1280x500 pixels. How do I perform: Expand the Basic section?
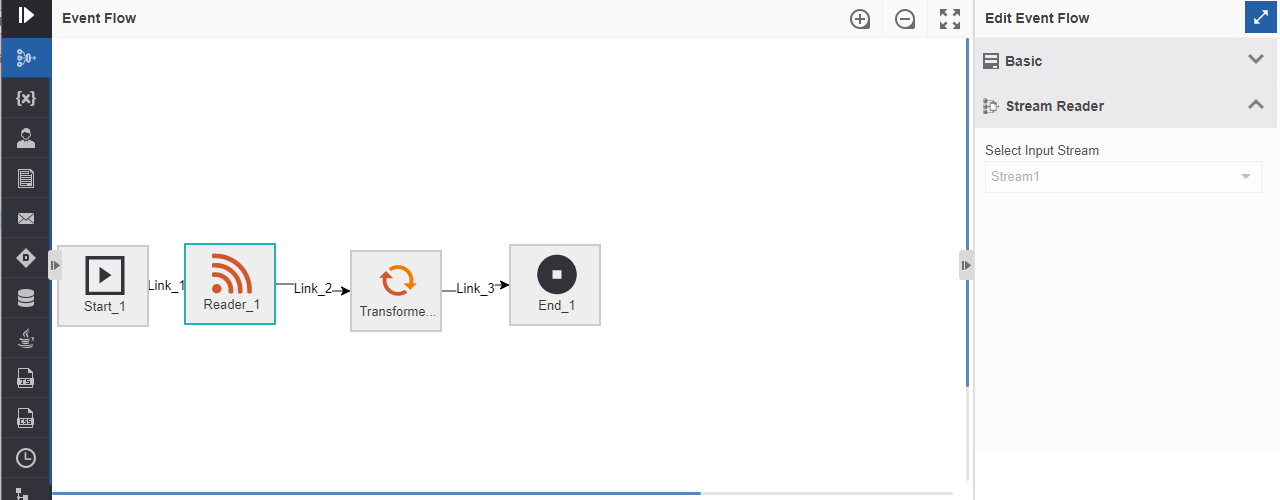pos(1126,61)
